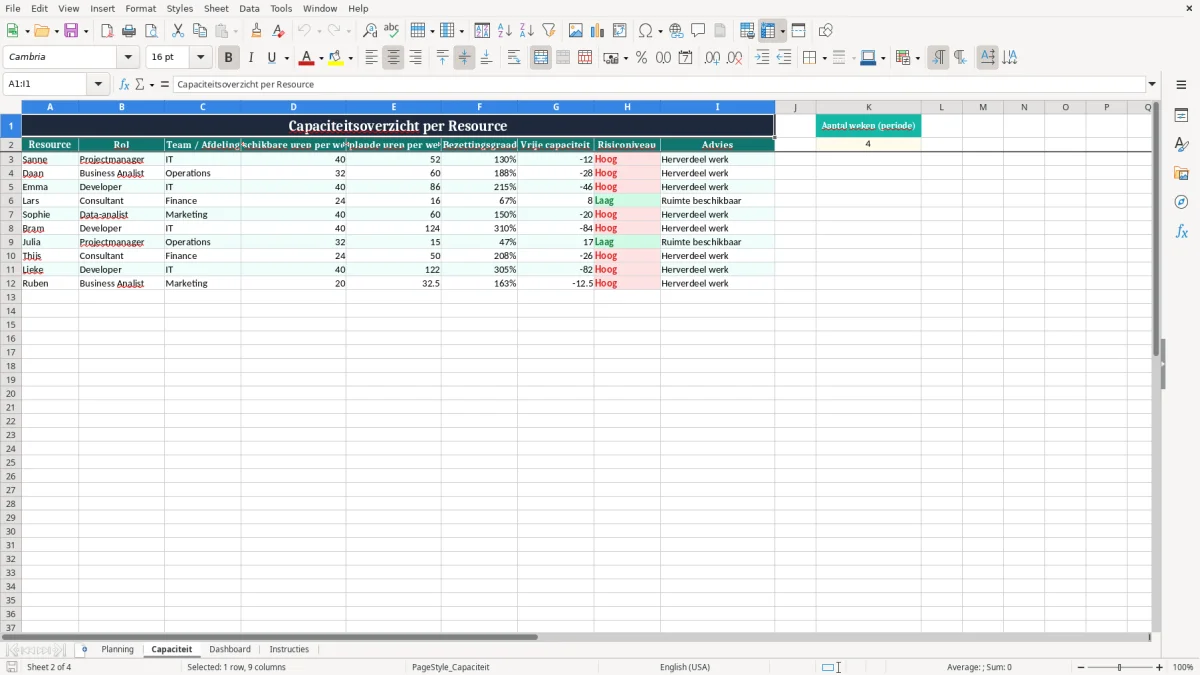This screenshot has width=1200, height=675.
Task: Switch to the Planning sheet tab
Action: click(117, 649)
